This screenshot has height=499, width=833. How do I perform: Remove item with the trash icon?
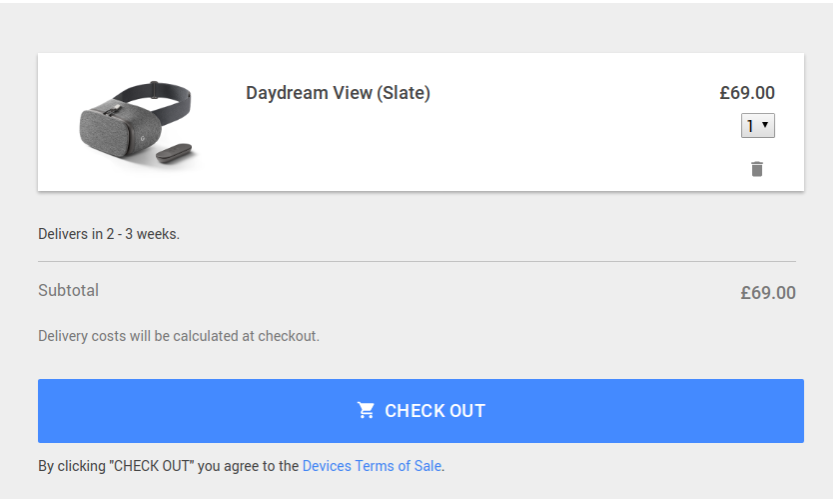pos(757,169)
